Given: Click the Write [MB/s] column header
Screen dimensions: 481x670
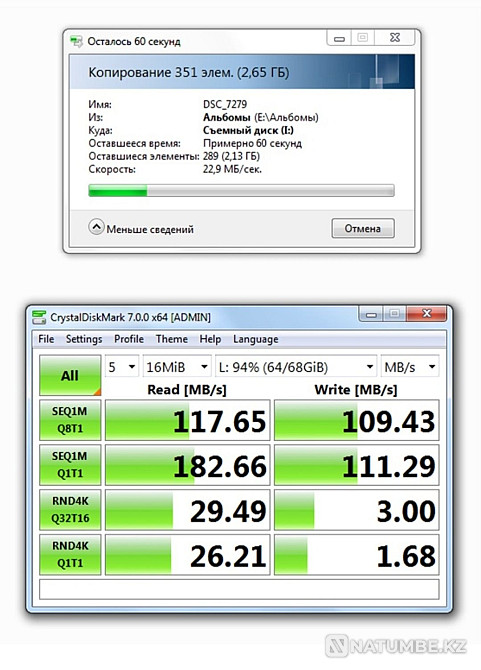Looking at the screenshot, I should point(356,390).
